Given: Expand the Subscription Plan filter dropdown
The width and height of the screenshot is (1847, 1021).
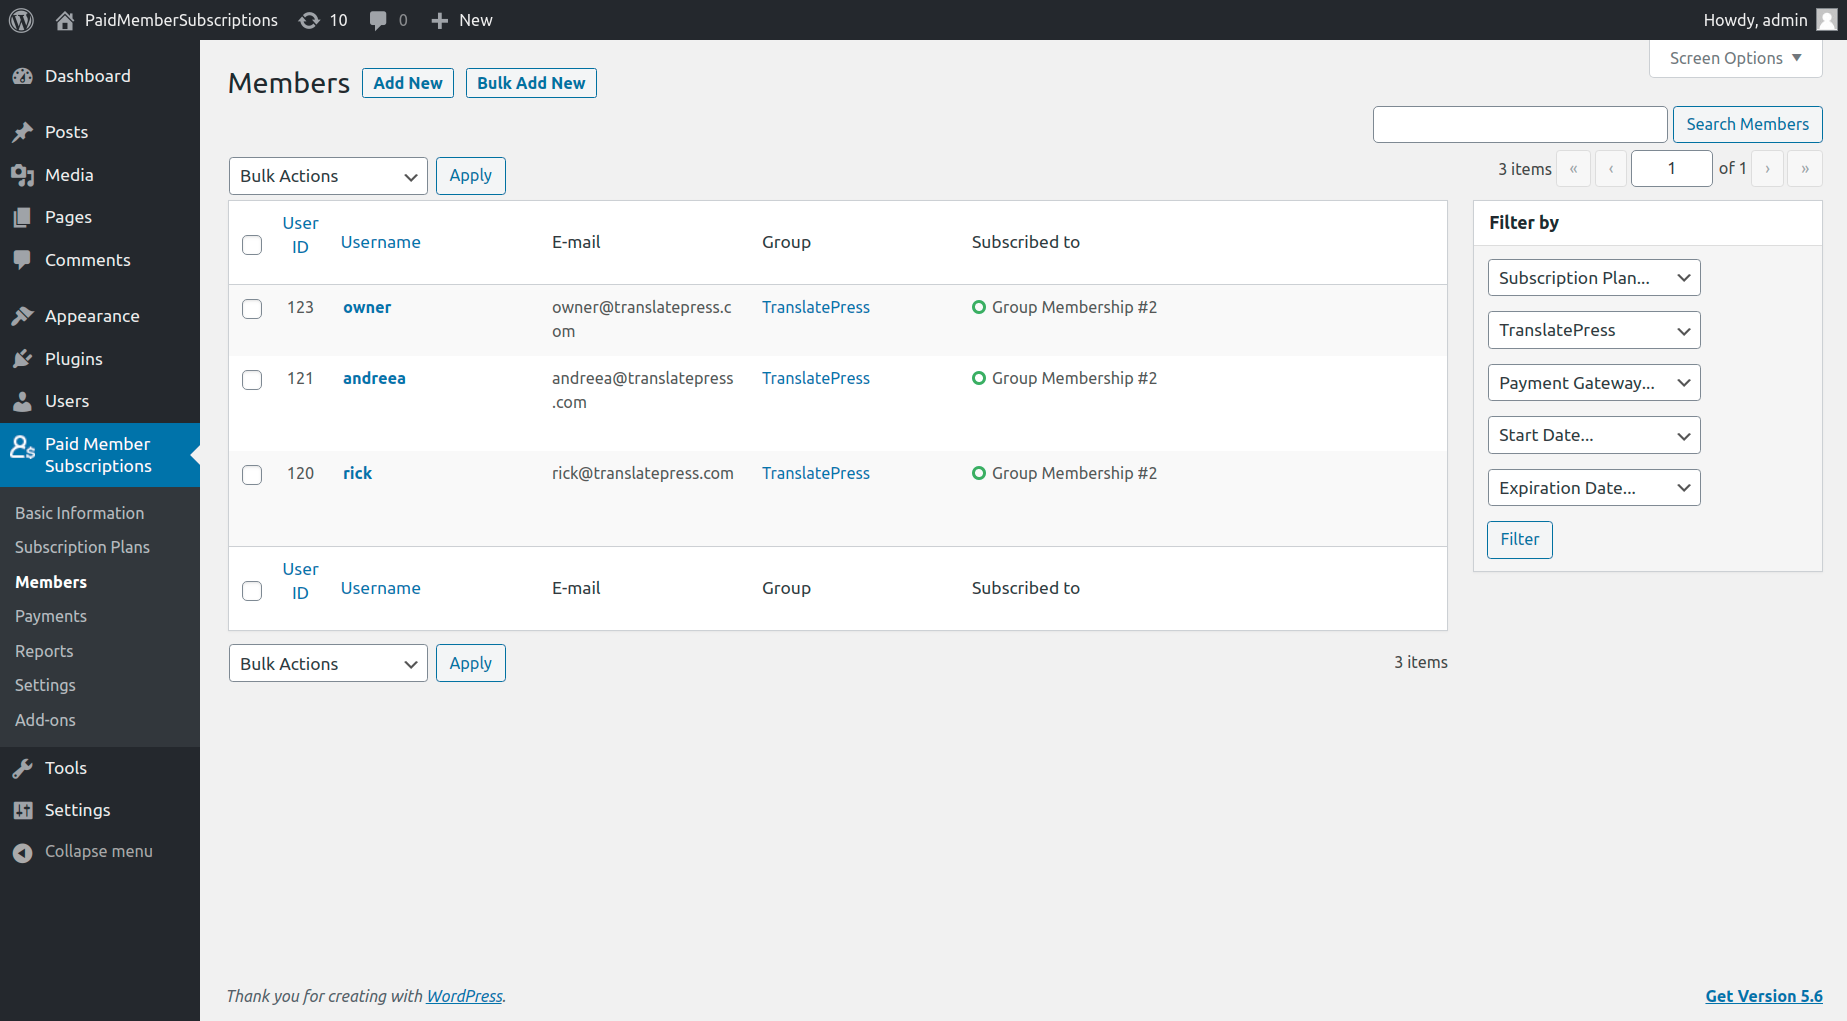Looking at the screenshot, I should (1593, 278).
